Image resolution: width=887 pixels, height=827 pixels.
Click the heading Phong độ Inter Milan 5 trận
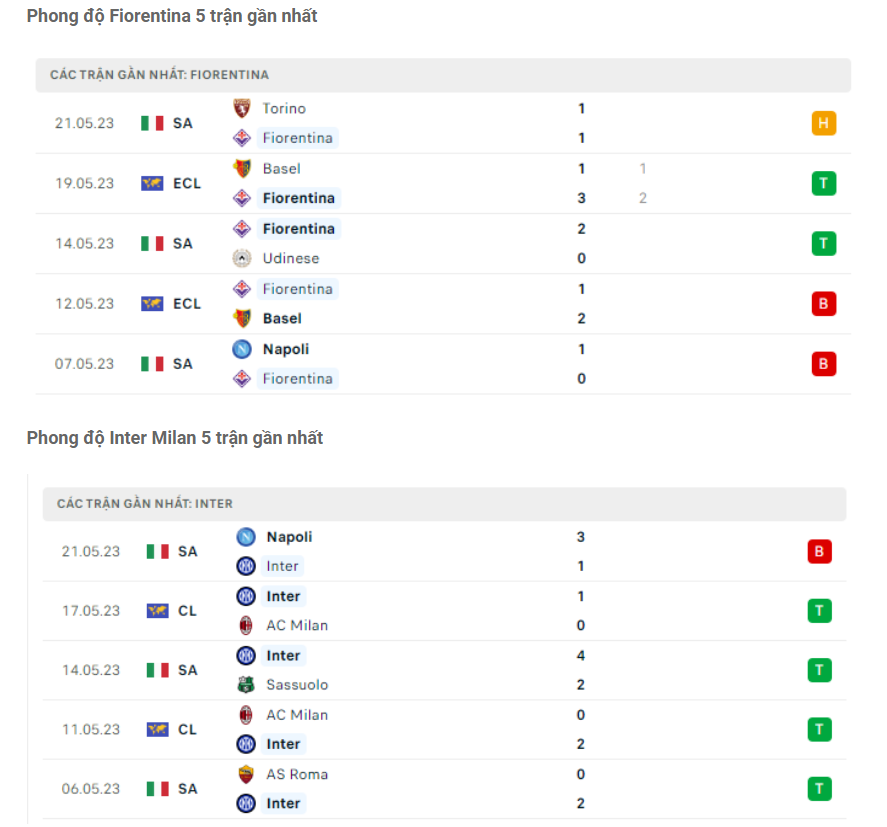176,438
